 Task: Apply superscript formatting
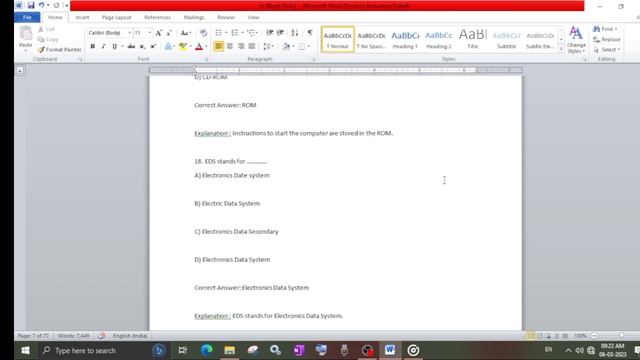(153, 47)
